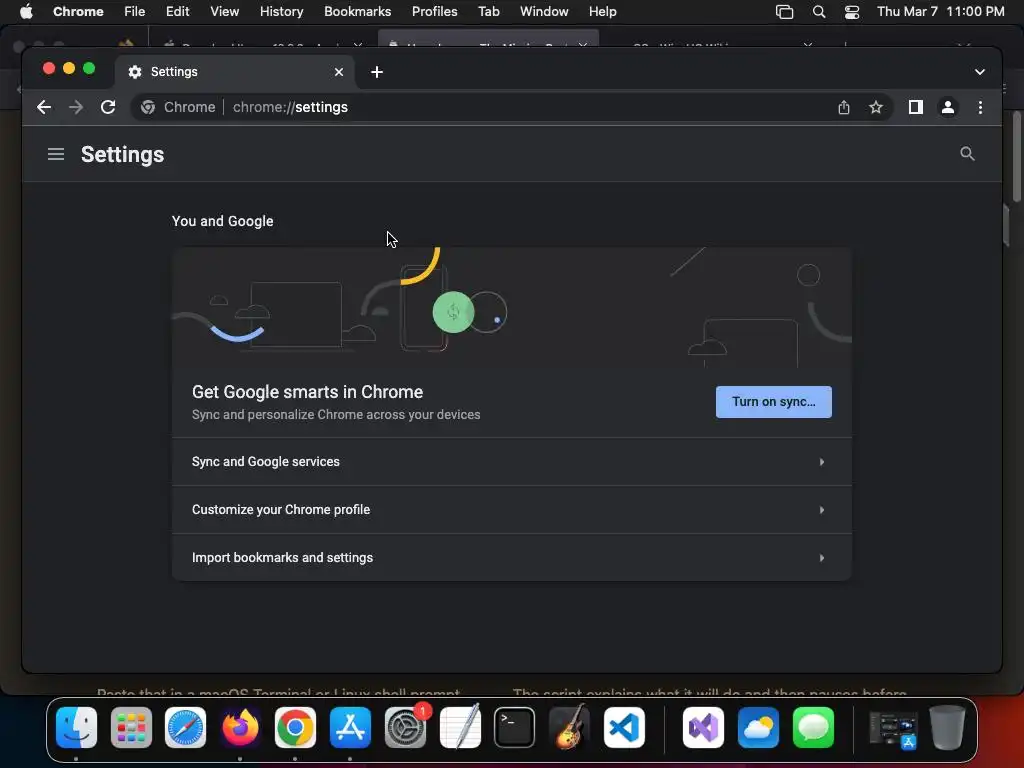Expand arrow on Customize your Chrome profile row
The height and width of the screenshot is (768, 1024).
coord(822,509)
